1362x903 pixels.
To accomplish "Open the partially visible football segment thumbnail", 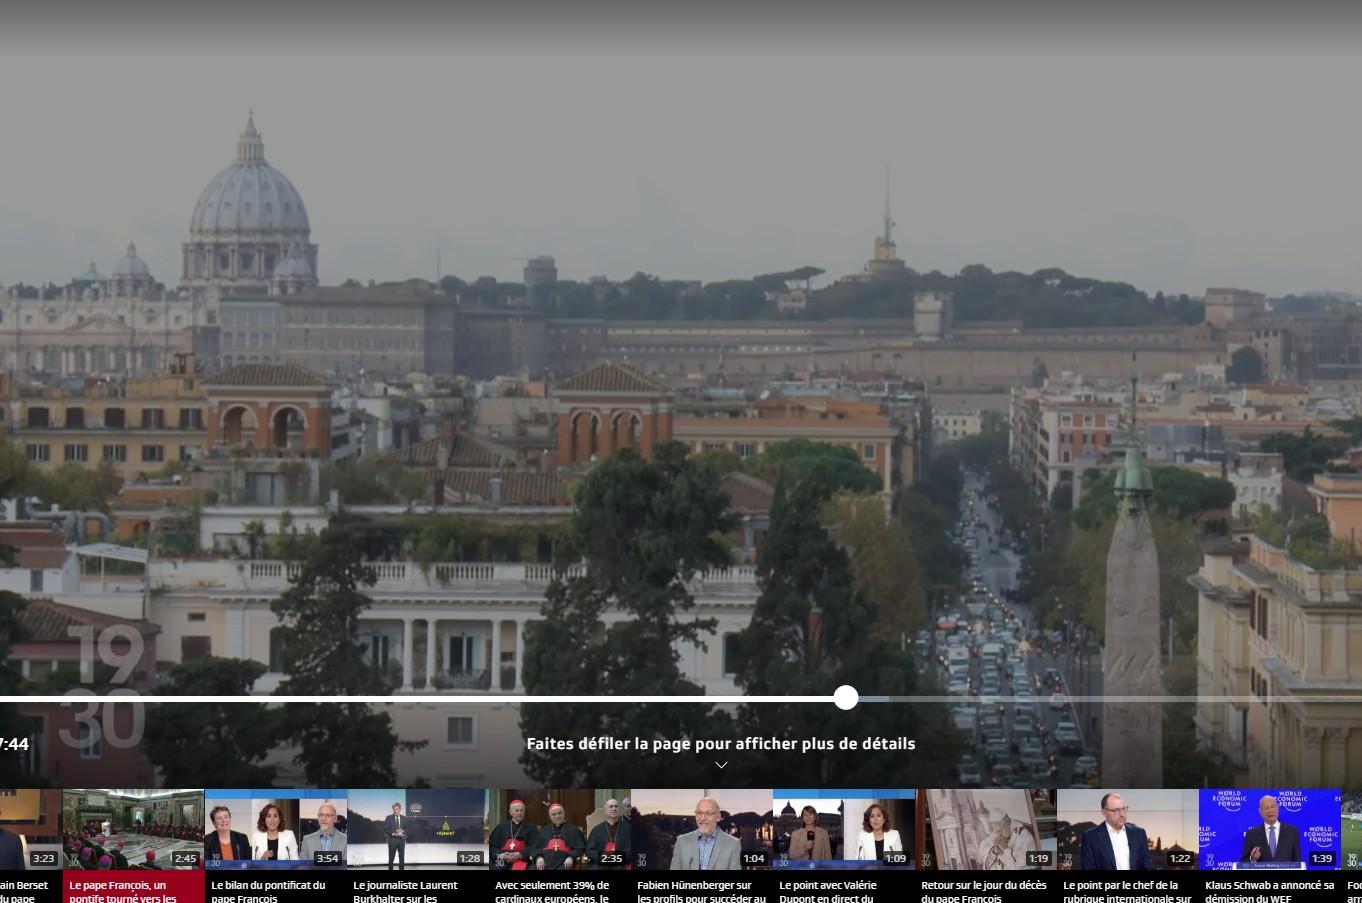I will coord(1352,829).
